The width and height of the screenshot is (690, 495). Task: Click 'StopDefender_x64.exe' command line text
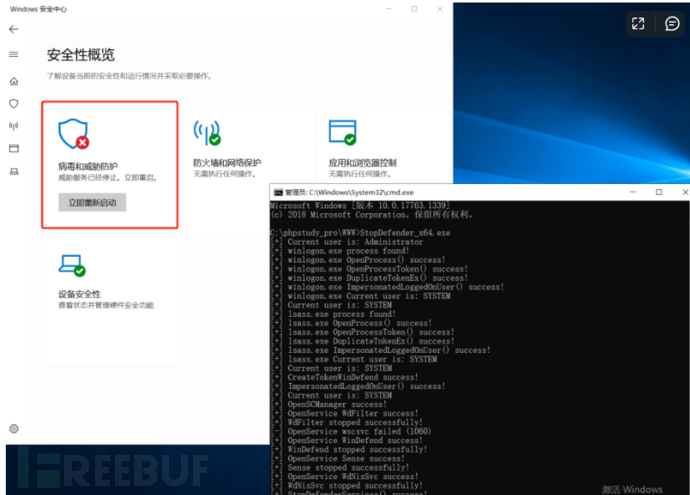point(404,233)
